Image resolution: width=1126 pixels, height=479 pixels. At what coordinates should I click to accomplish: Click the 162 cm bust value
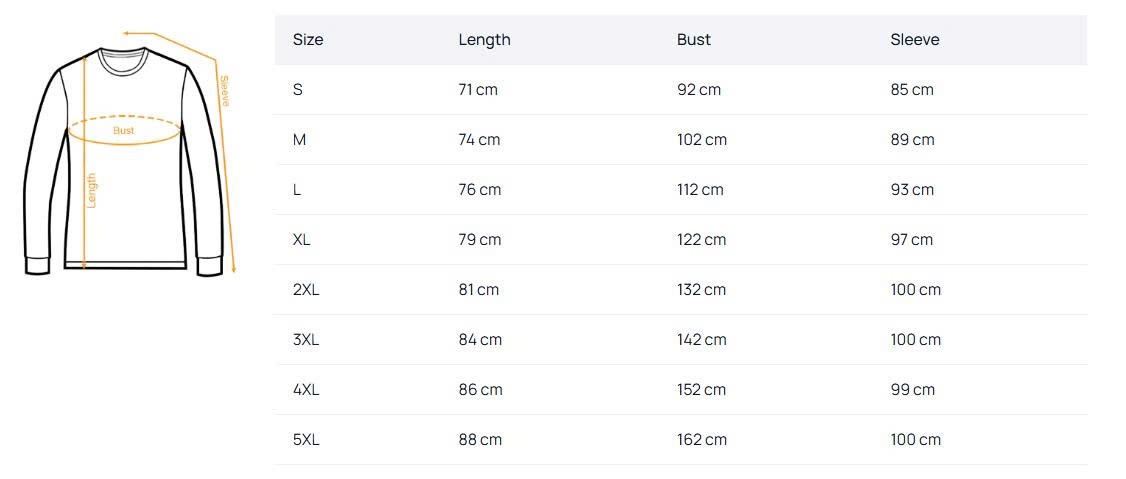(x=701, y=440)
